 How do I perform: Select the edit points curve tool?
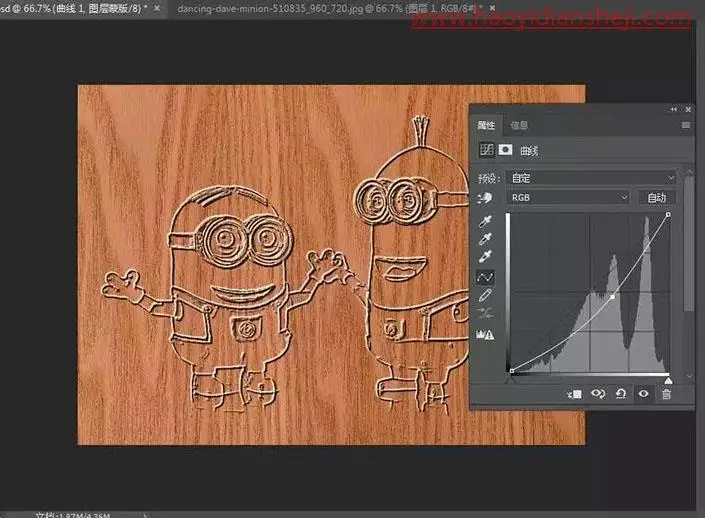pos(485,277)
